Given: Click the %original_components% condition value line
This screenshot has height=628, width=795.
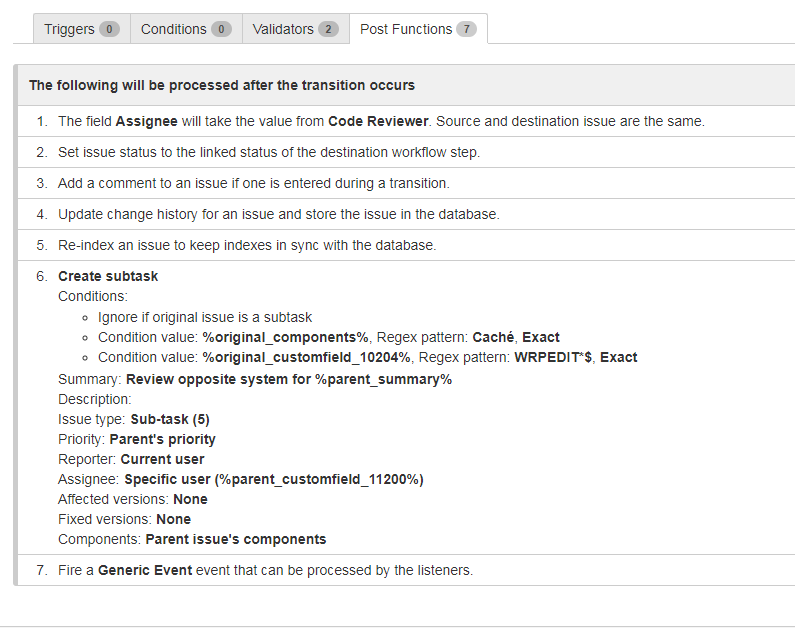Looking at the screenshot, I should pos(328,337).
